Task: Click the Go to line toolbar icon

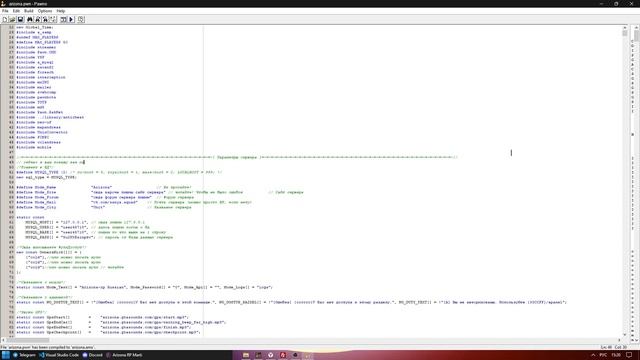Action: (53, 19)
